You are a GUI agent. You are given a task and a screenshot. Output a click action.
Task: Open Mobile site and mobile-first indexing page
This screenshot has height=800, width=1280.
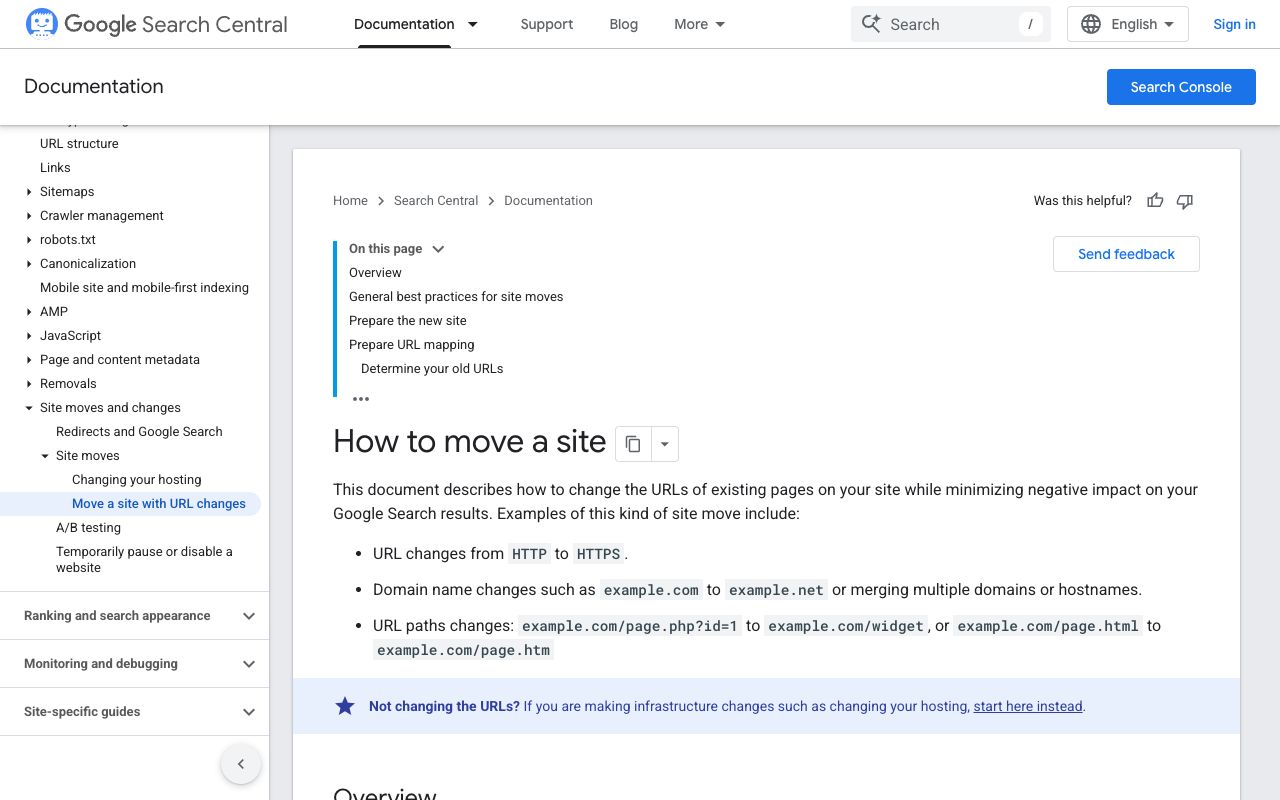(x=144, y=288)
